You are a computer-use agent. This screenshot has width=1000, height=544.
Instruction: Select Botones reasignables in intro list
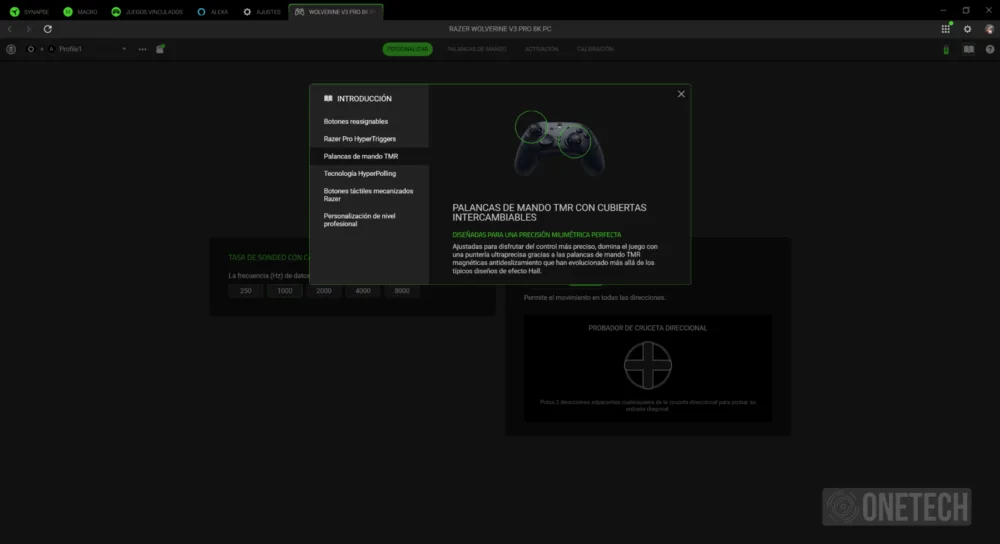[369, 121]
